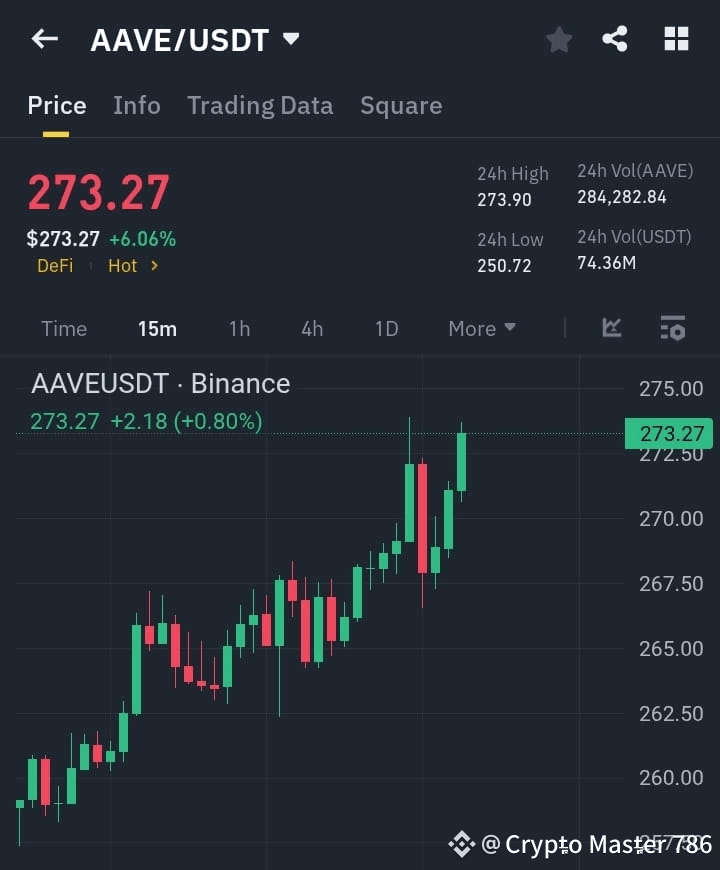Toggle the 15m candle interval
This screenshot has width=720, height=870.
click(x=157, y=328)
